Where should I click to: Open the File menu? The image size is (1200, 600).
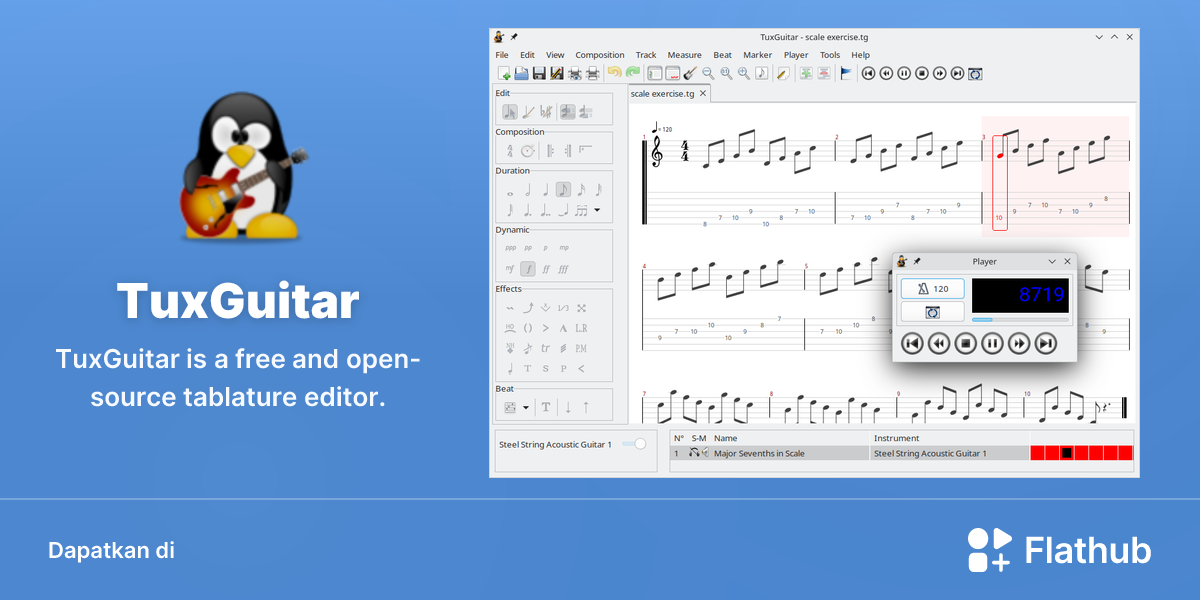click(502, 55)
